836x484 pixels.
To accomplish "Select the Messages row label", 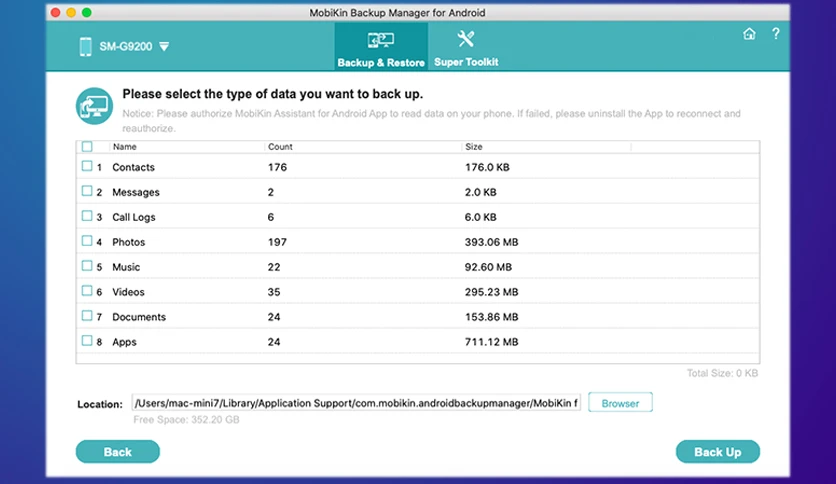I will pos(135,192).
